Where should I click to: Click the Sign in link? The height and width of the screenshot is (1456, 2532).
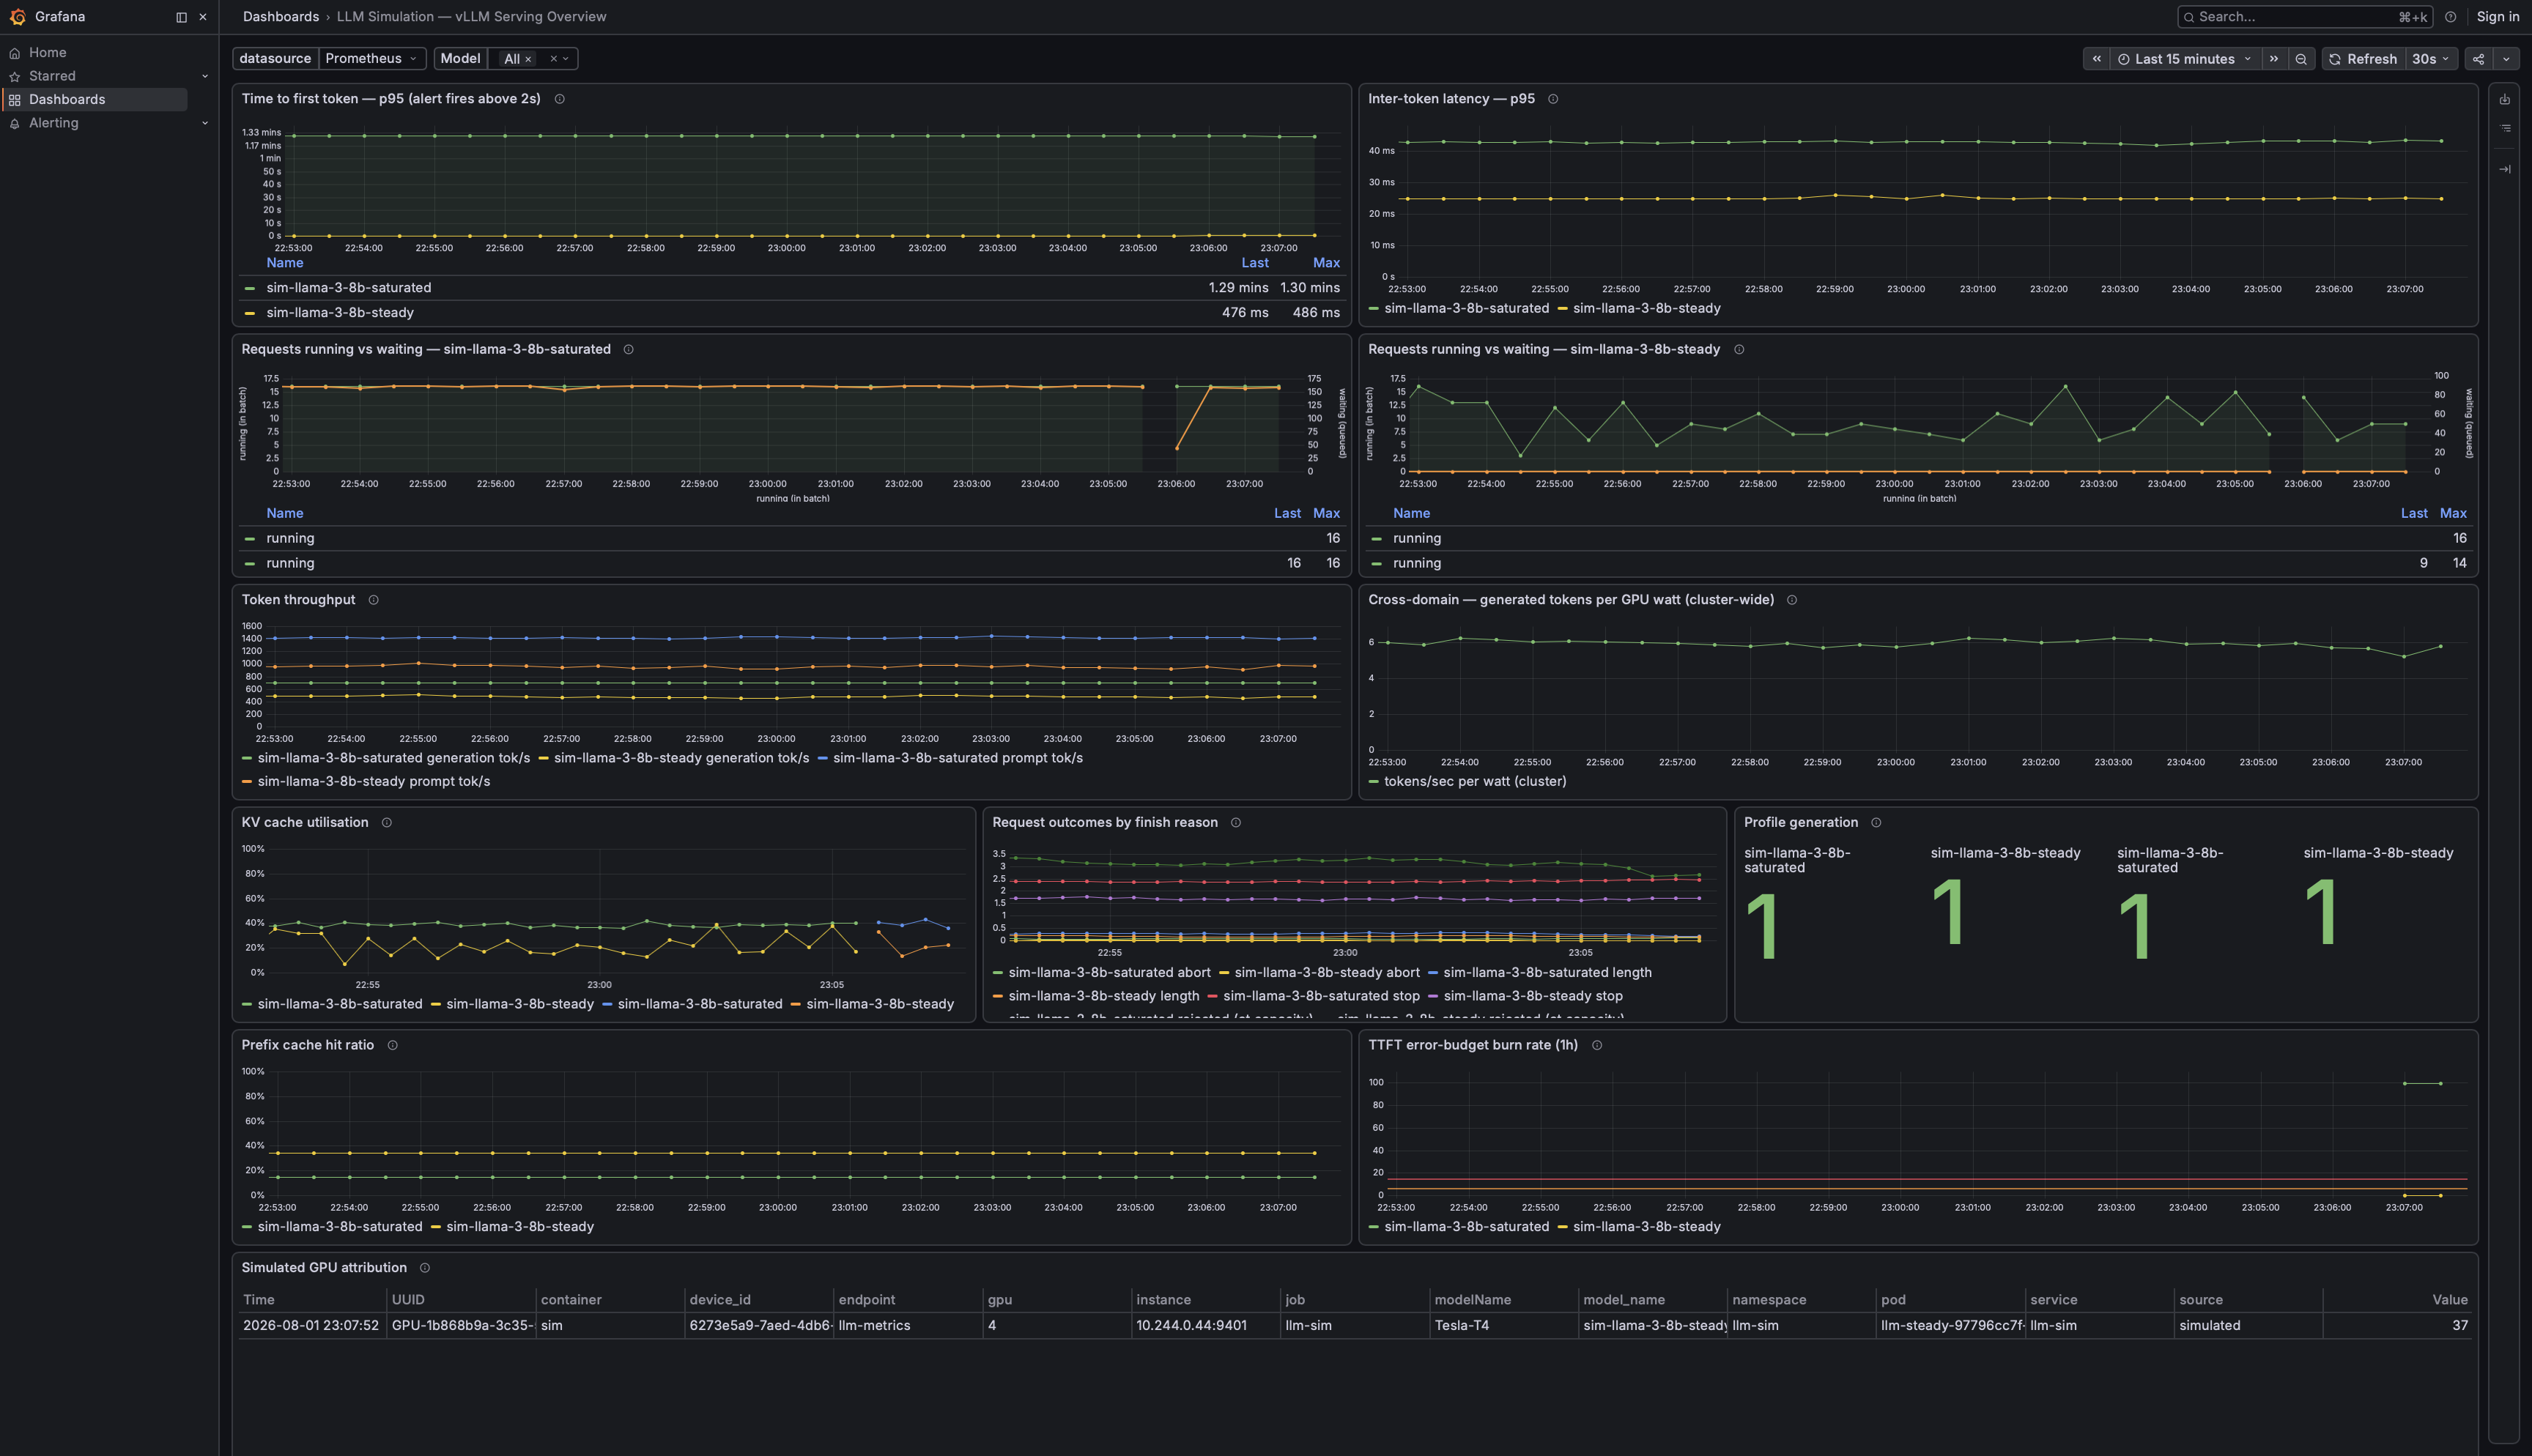click(2497, 17)
